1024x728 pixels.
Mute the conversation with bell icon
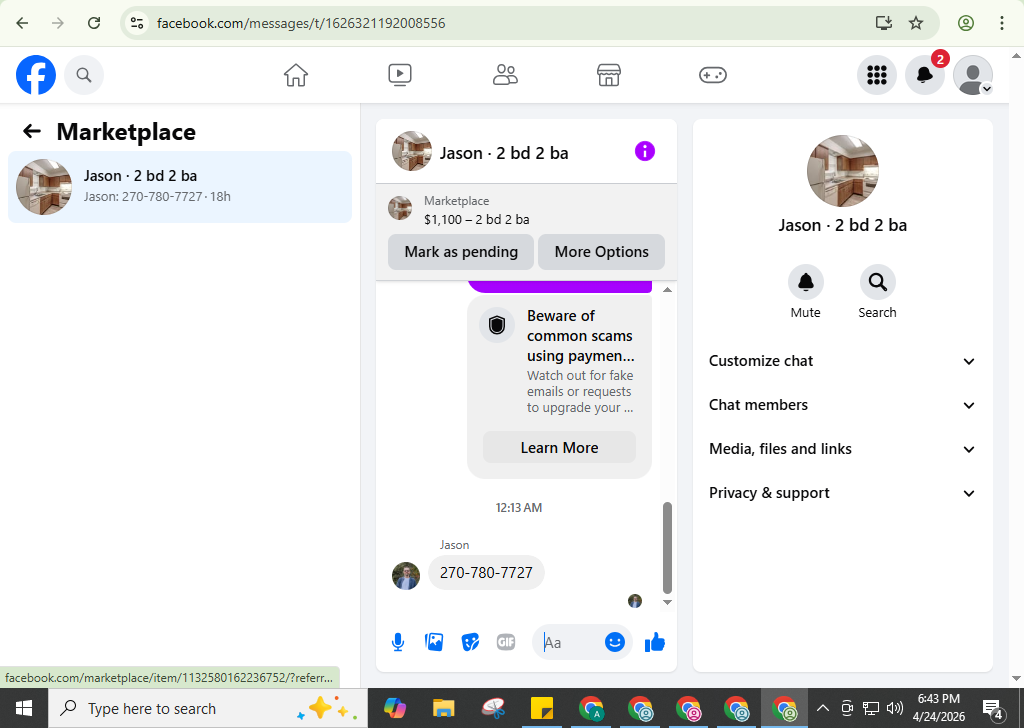(x=805, y=282)
